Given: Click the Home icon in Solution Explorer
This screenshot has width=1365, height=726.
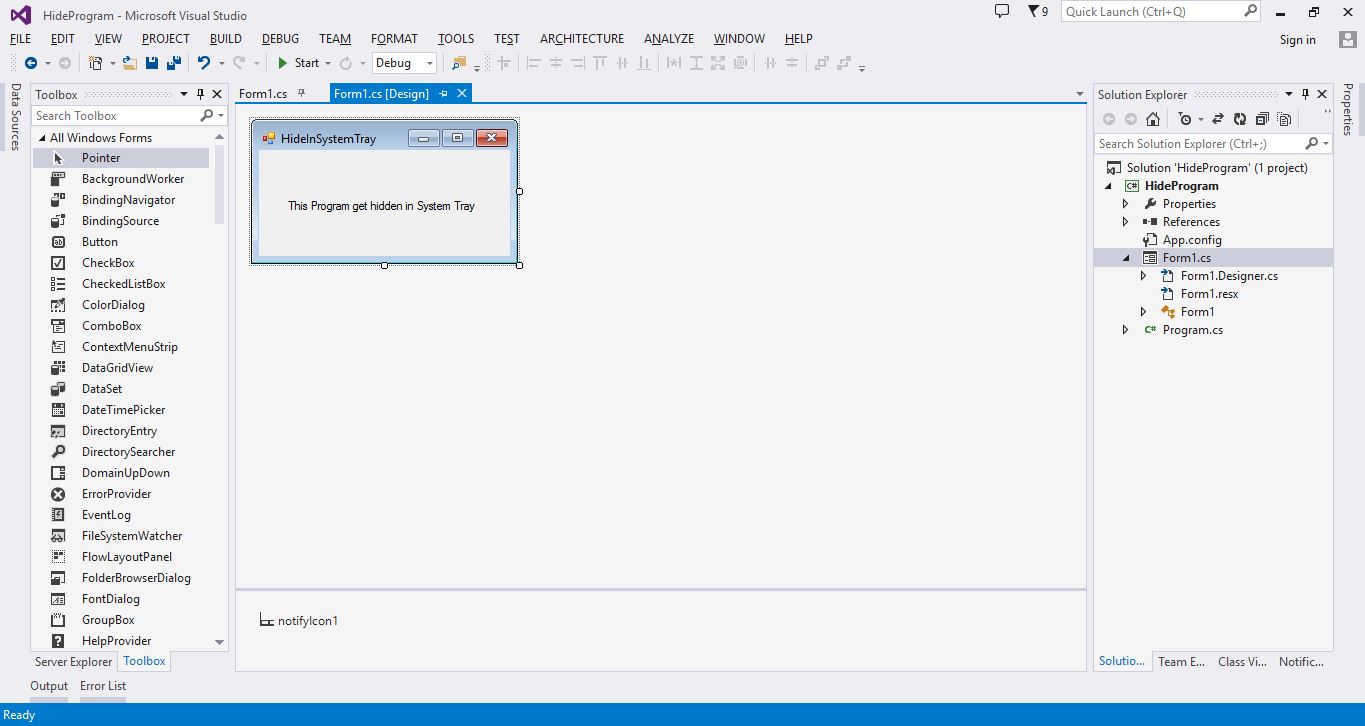Looking at the screenshot, I should click(1152, 119).
